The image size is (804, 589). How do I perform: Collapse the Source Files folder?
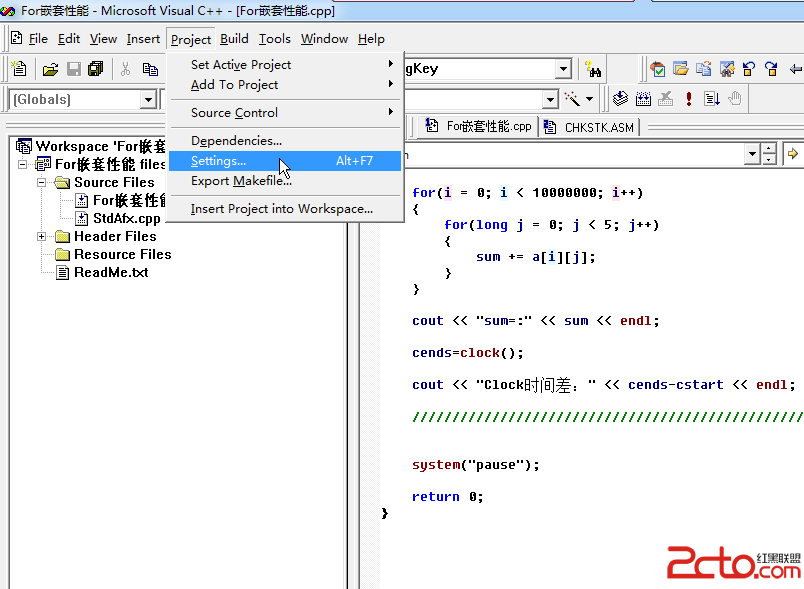pyautogui.click(x=42, y=182)
